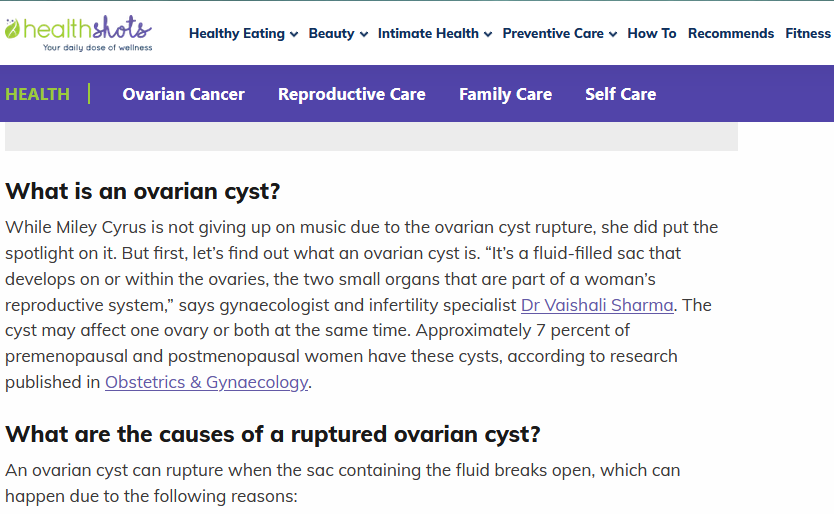Click the gray banner placeholder area

click(x=371, y=137)
